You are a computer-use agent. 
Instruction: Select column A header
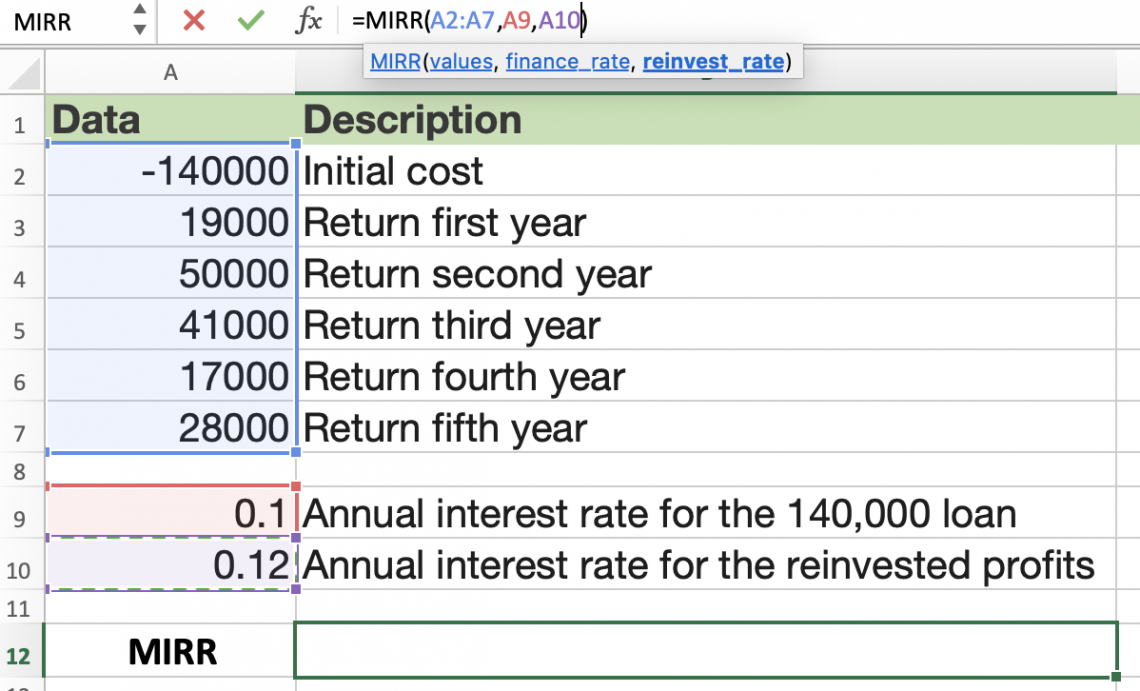[x=170, y=72]
